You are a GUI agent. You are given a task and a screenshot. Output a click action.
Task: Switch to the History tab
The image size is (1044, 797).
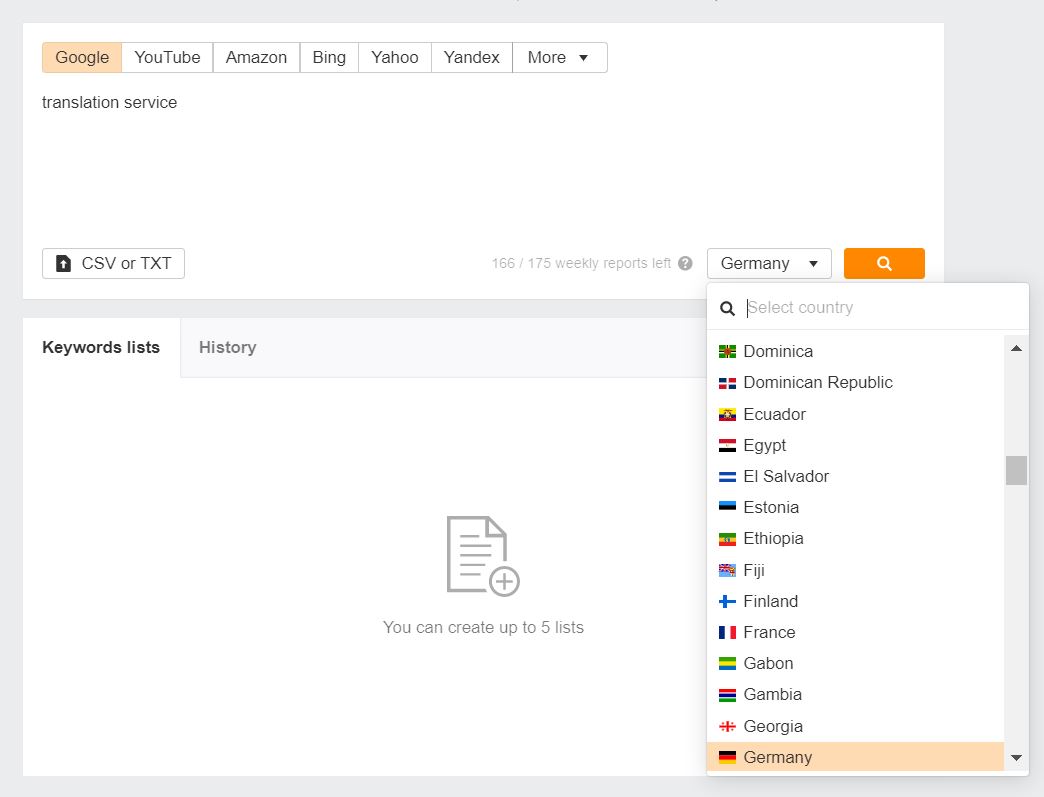click(x=227, y=347)
